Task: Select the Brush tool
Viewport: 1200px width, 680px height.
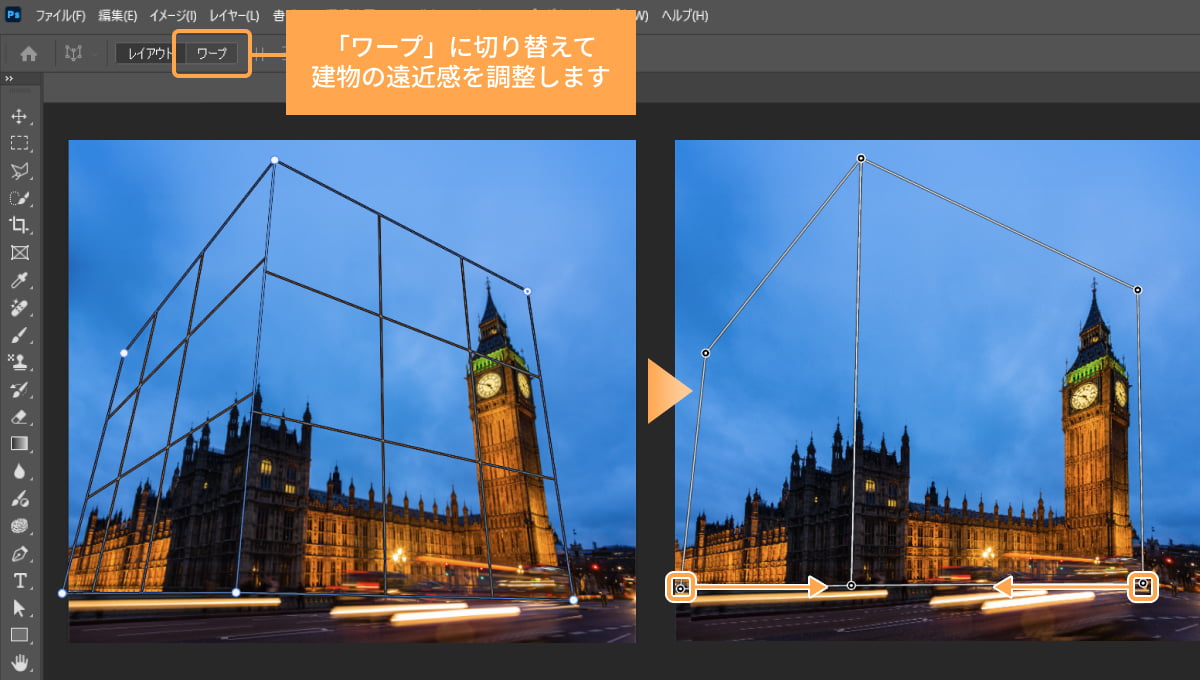Action: pyautogui.click(x=18, y=336)
